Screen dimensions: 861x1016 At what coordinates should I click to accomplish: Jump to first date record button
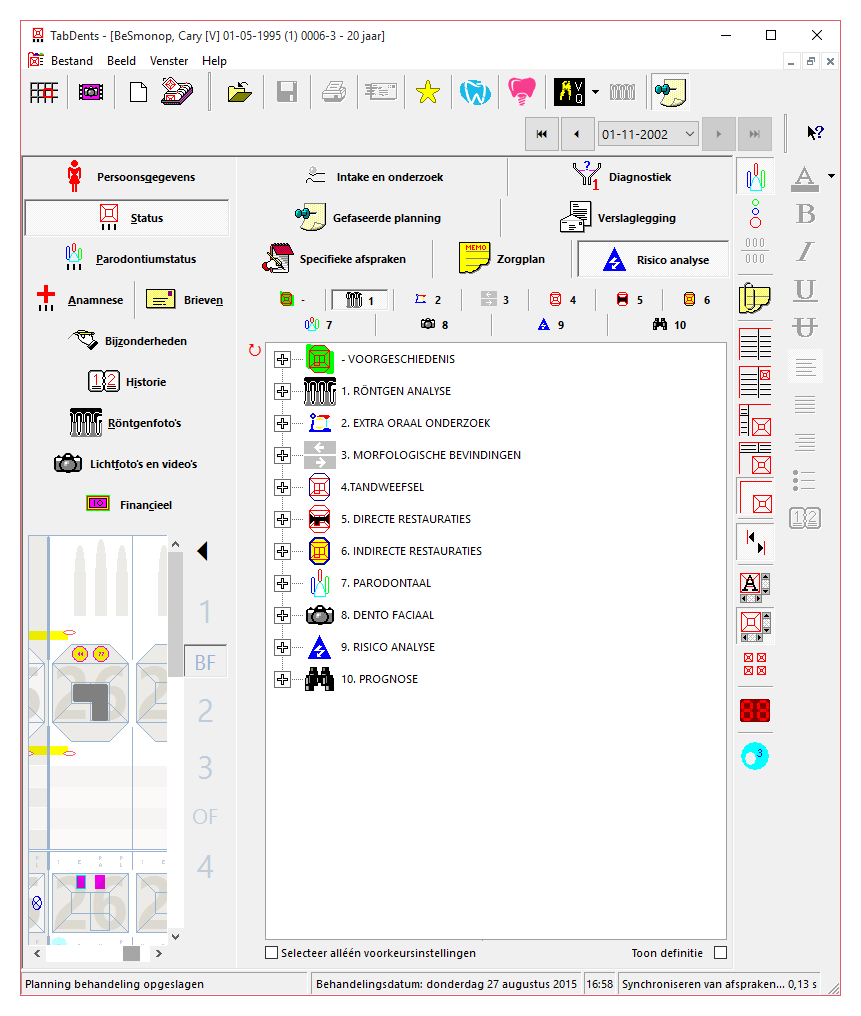point(542,134)
